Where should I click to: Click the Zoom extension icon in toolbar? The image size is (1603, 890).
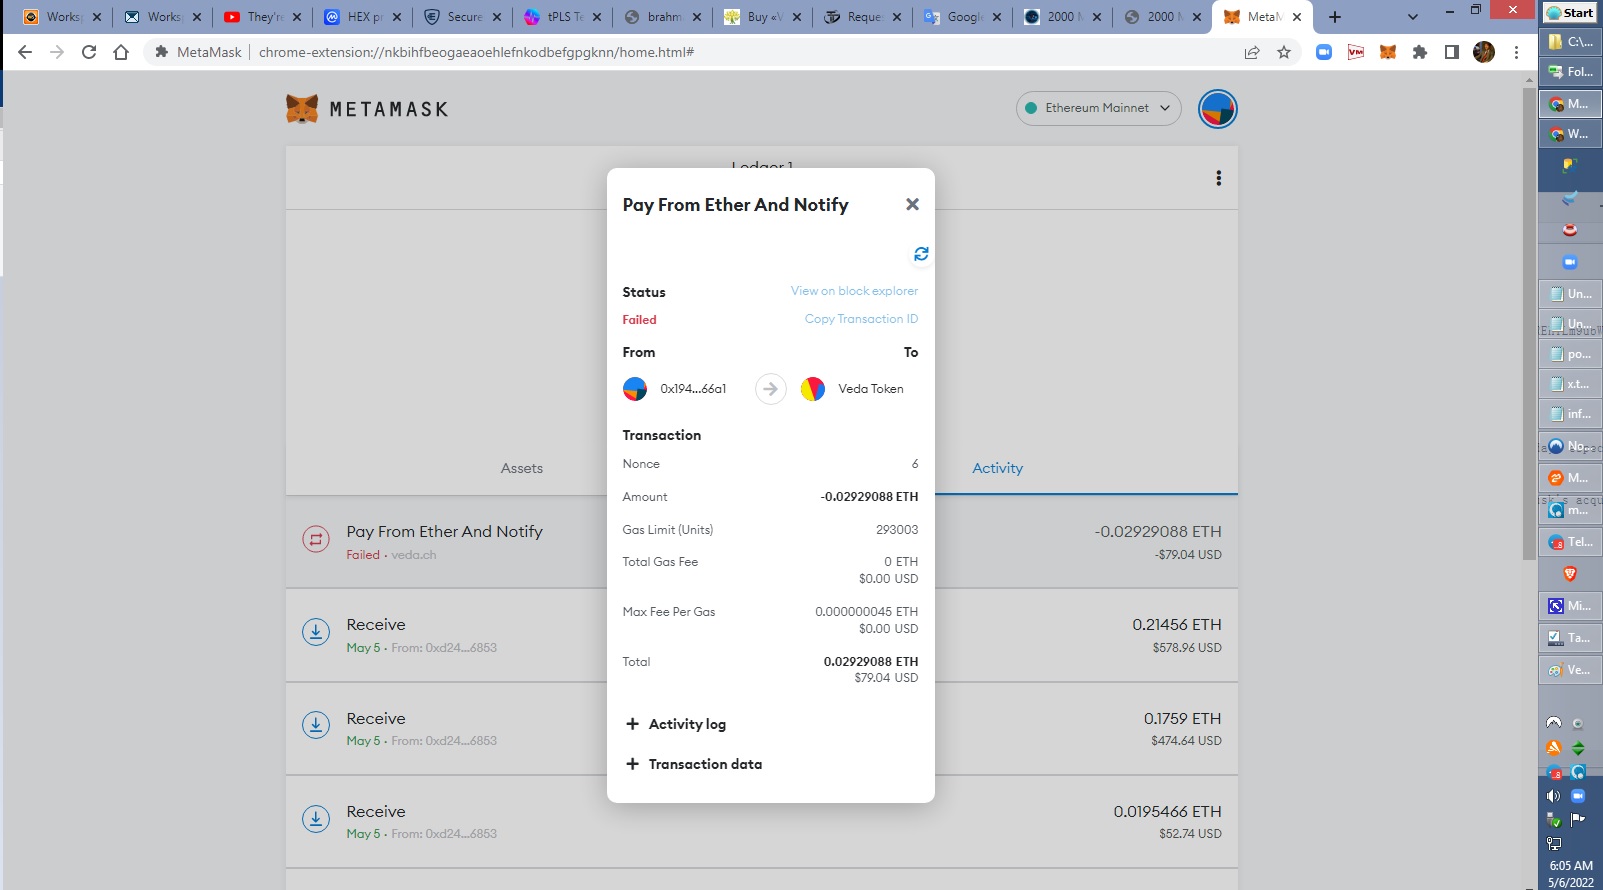click(1324, 52)
